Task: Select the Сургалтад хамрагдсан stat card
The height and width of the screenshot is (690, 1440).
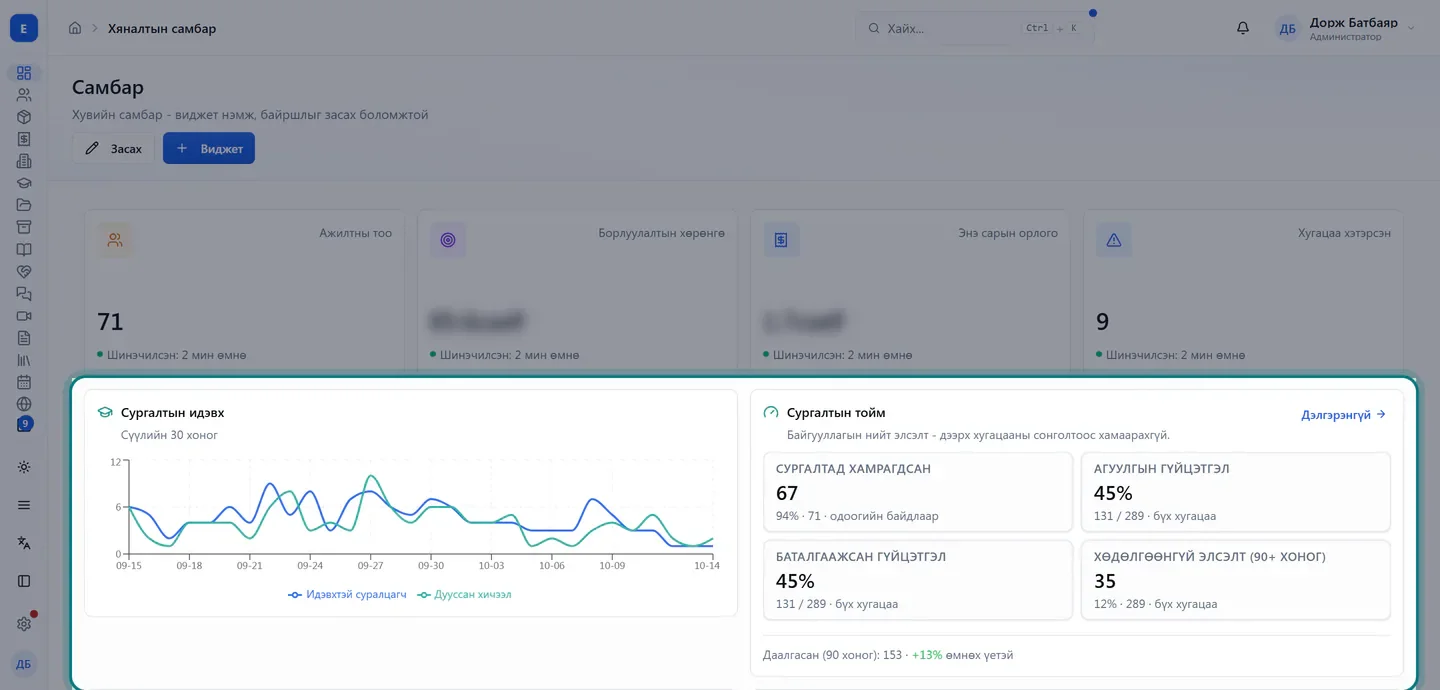Action: [x=918, y=492]
